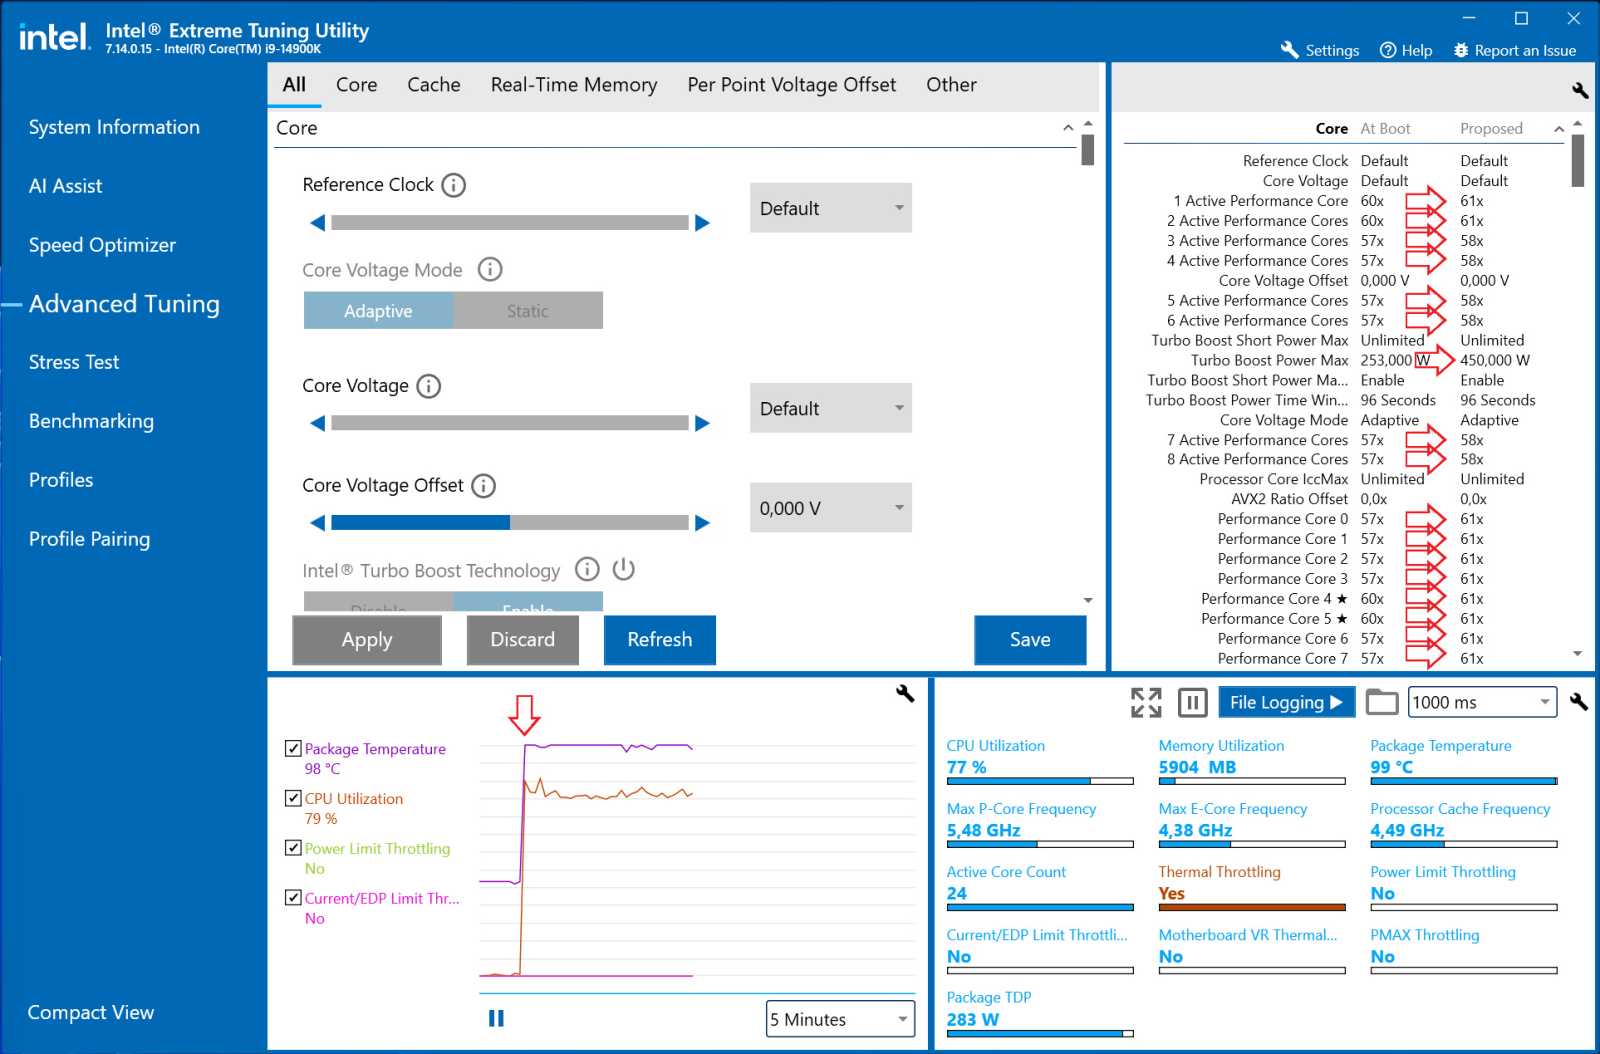1600x1054 pixels.
Task: Decrease Core Voltage Offset with left arrow
Action: (x=318, y=523)
